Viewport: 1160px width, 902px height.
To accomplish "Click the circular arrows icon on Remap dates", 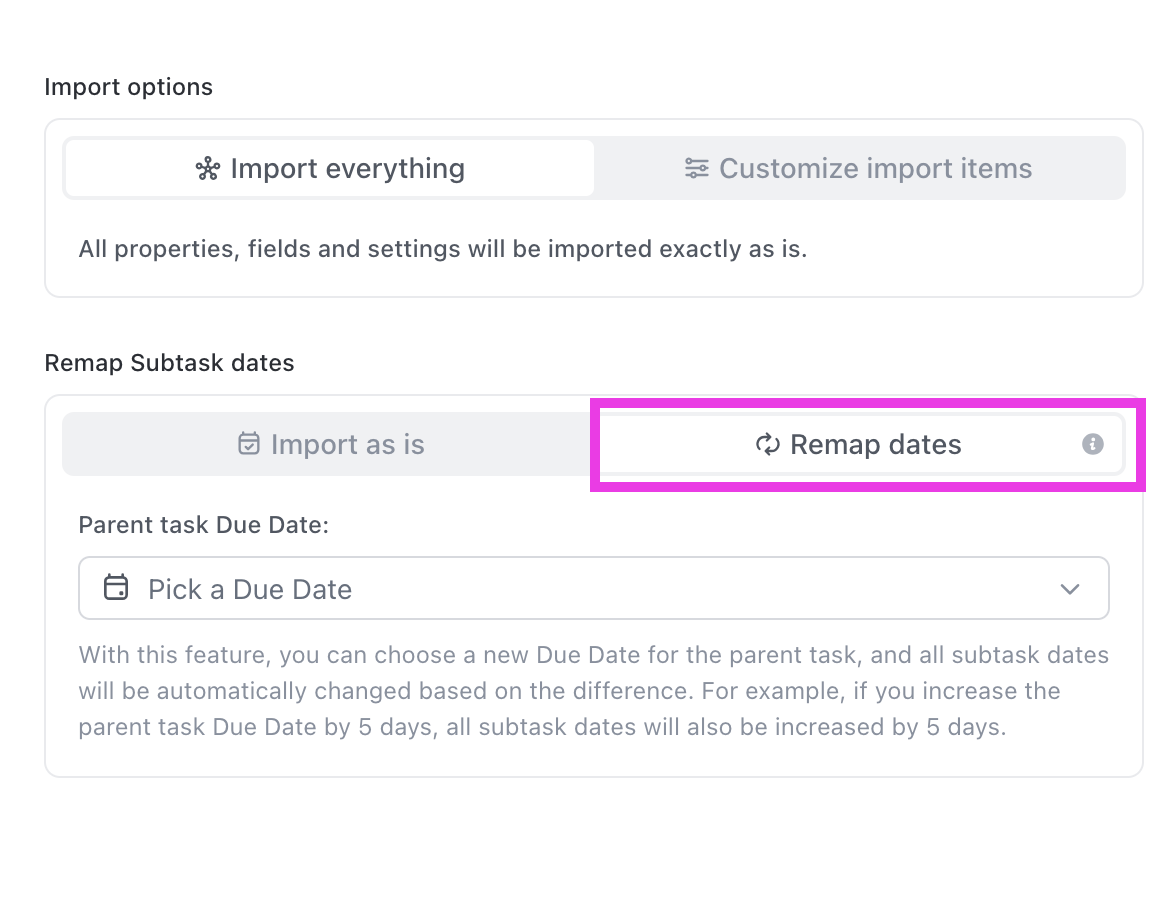I will (x=767, y=444).
